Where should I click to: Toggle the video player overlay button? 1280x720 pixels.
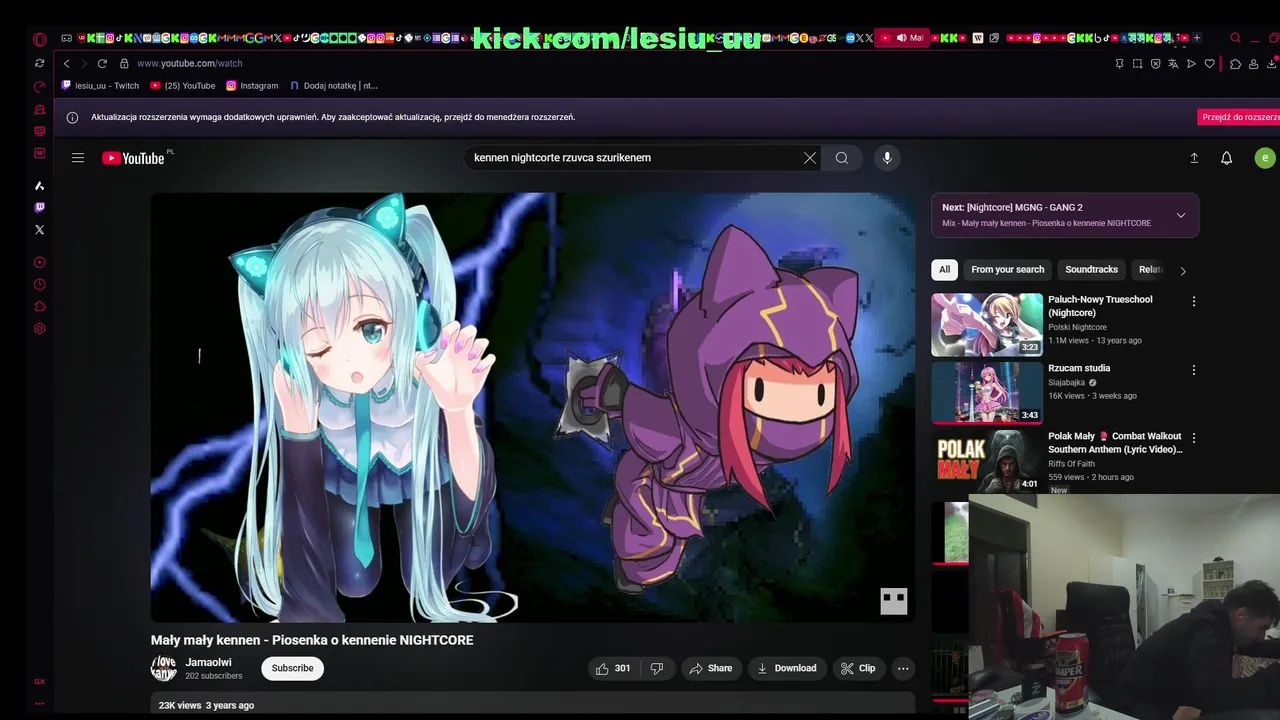pos(893,601)
